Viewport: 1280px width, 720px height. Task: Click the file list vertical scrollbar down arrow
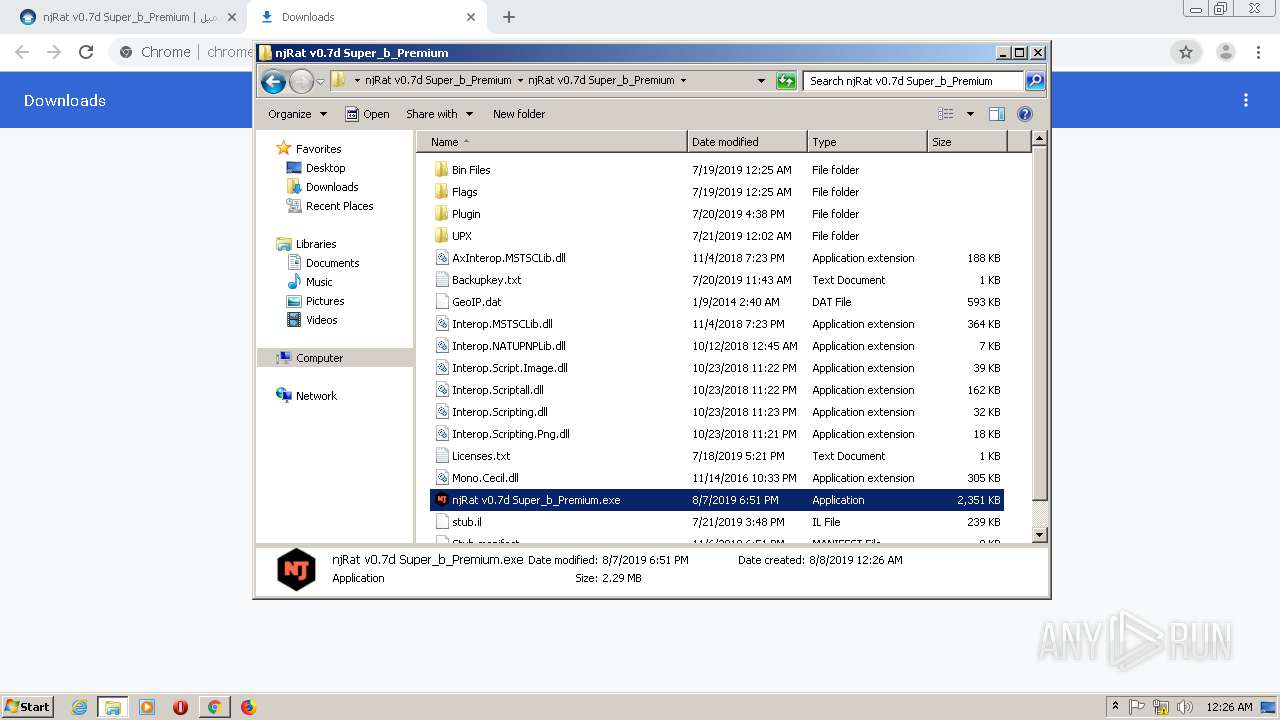(1039, 535)
